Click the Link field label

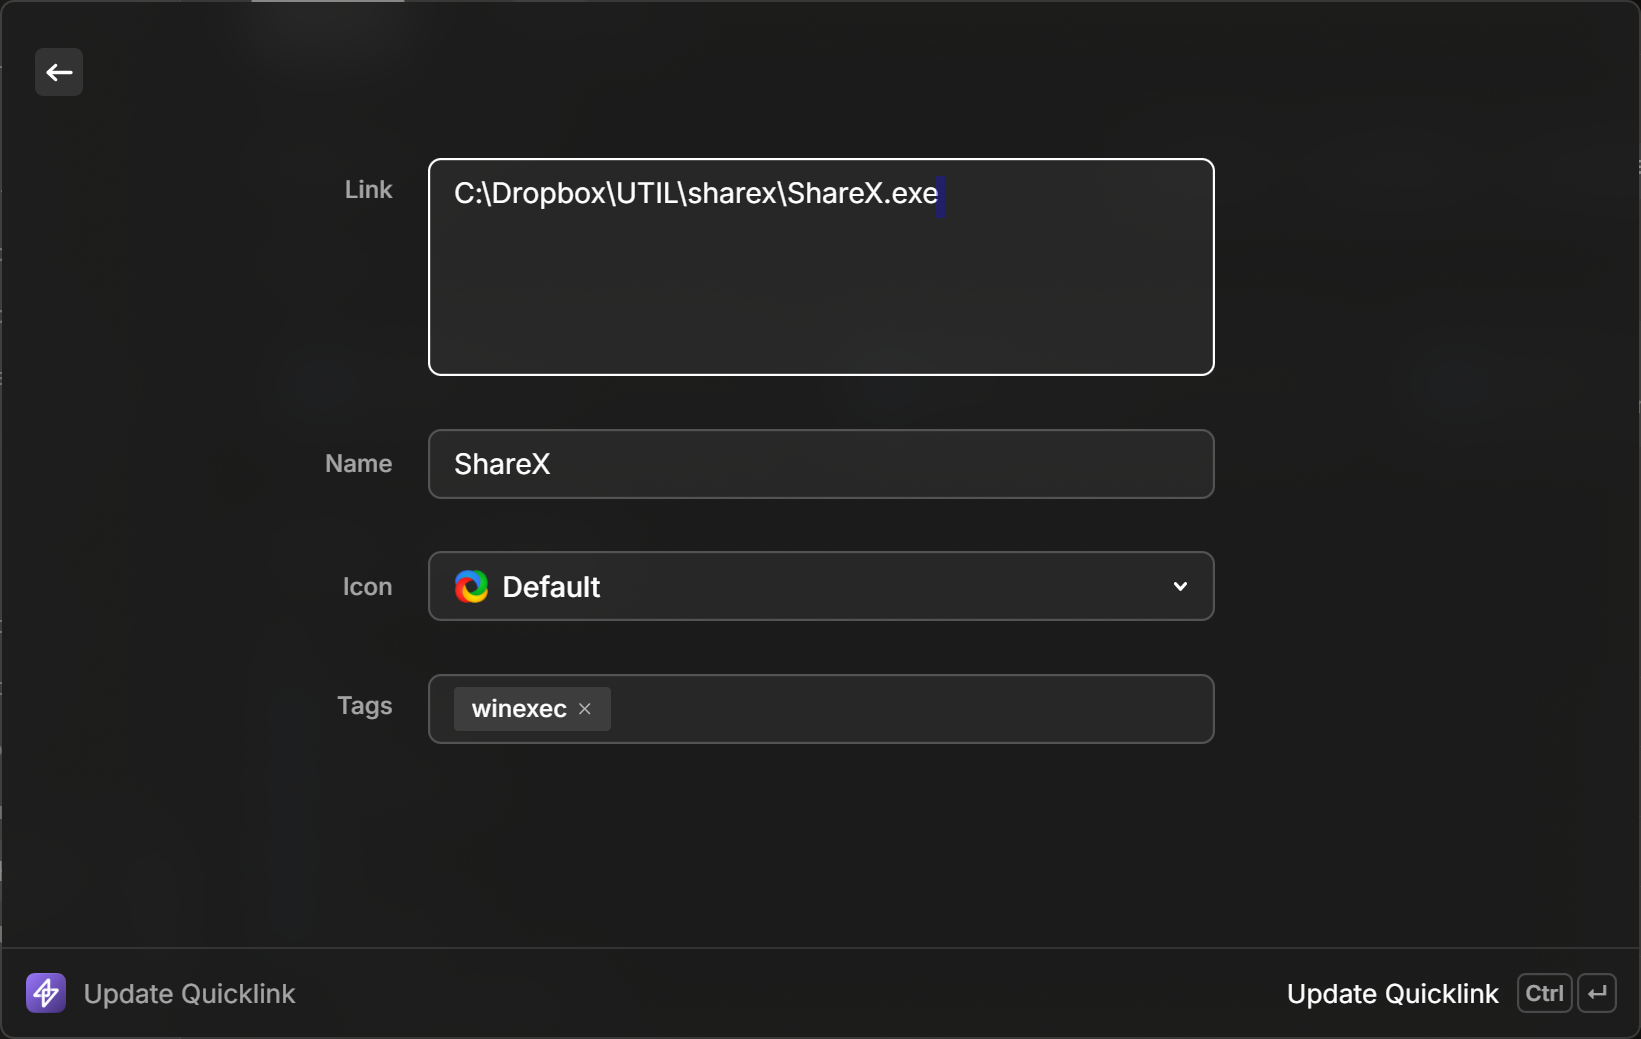pos(368,190)
